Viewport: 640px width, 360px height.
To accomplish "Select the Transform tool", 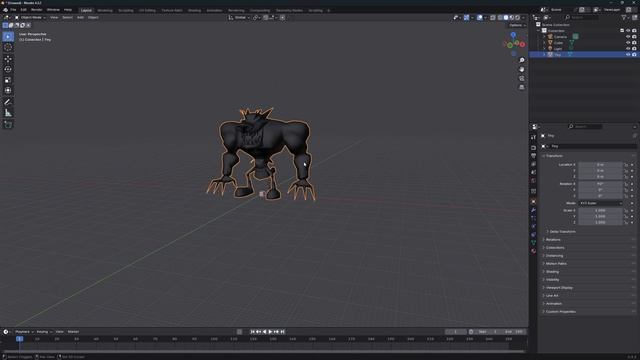I will 8,91.
